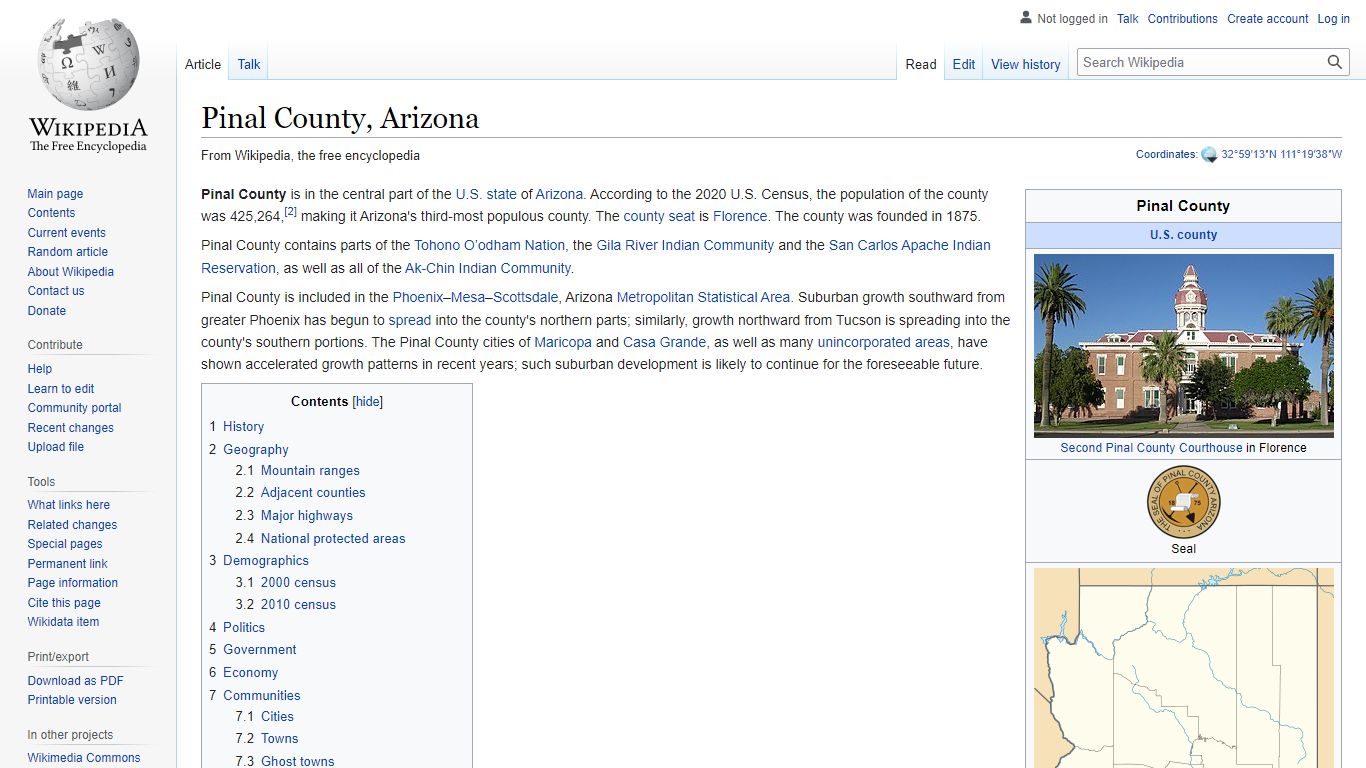Jump to Government section
The image size is (1366, 768).
260,650
